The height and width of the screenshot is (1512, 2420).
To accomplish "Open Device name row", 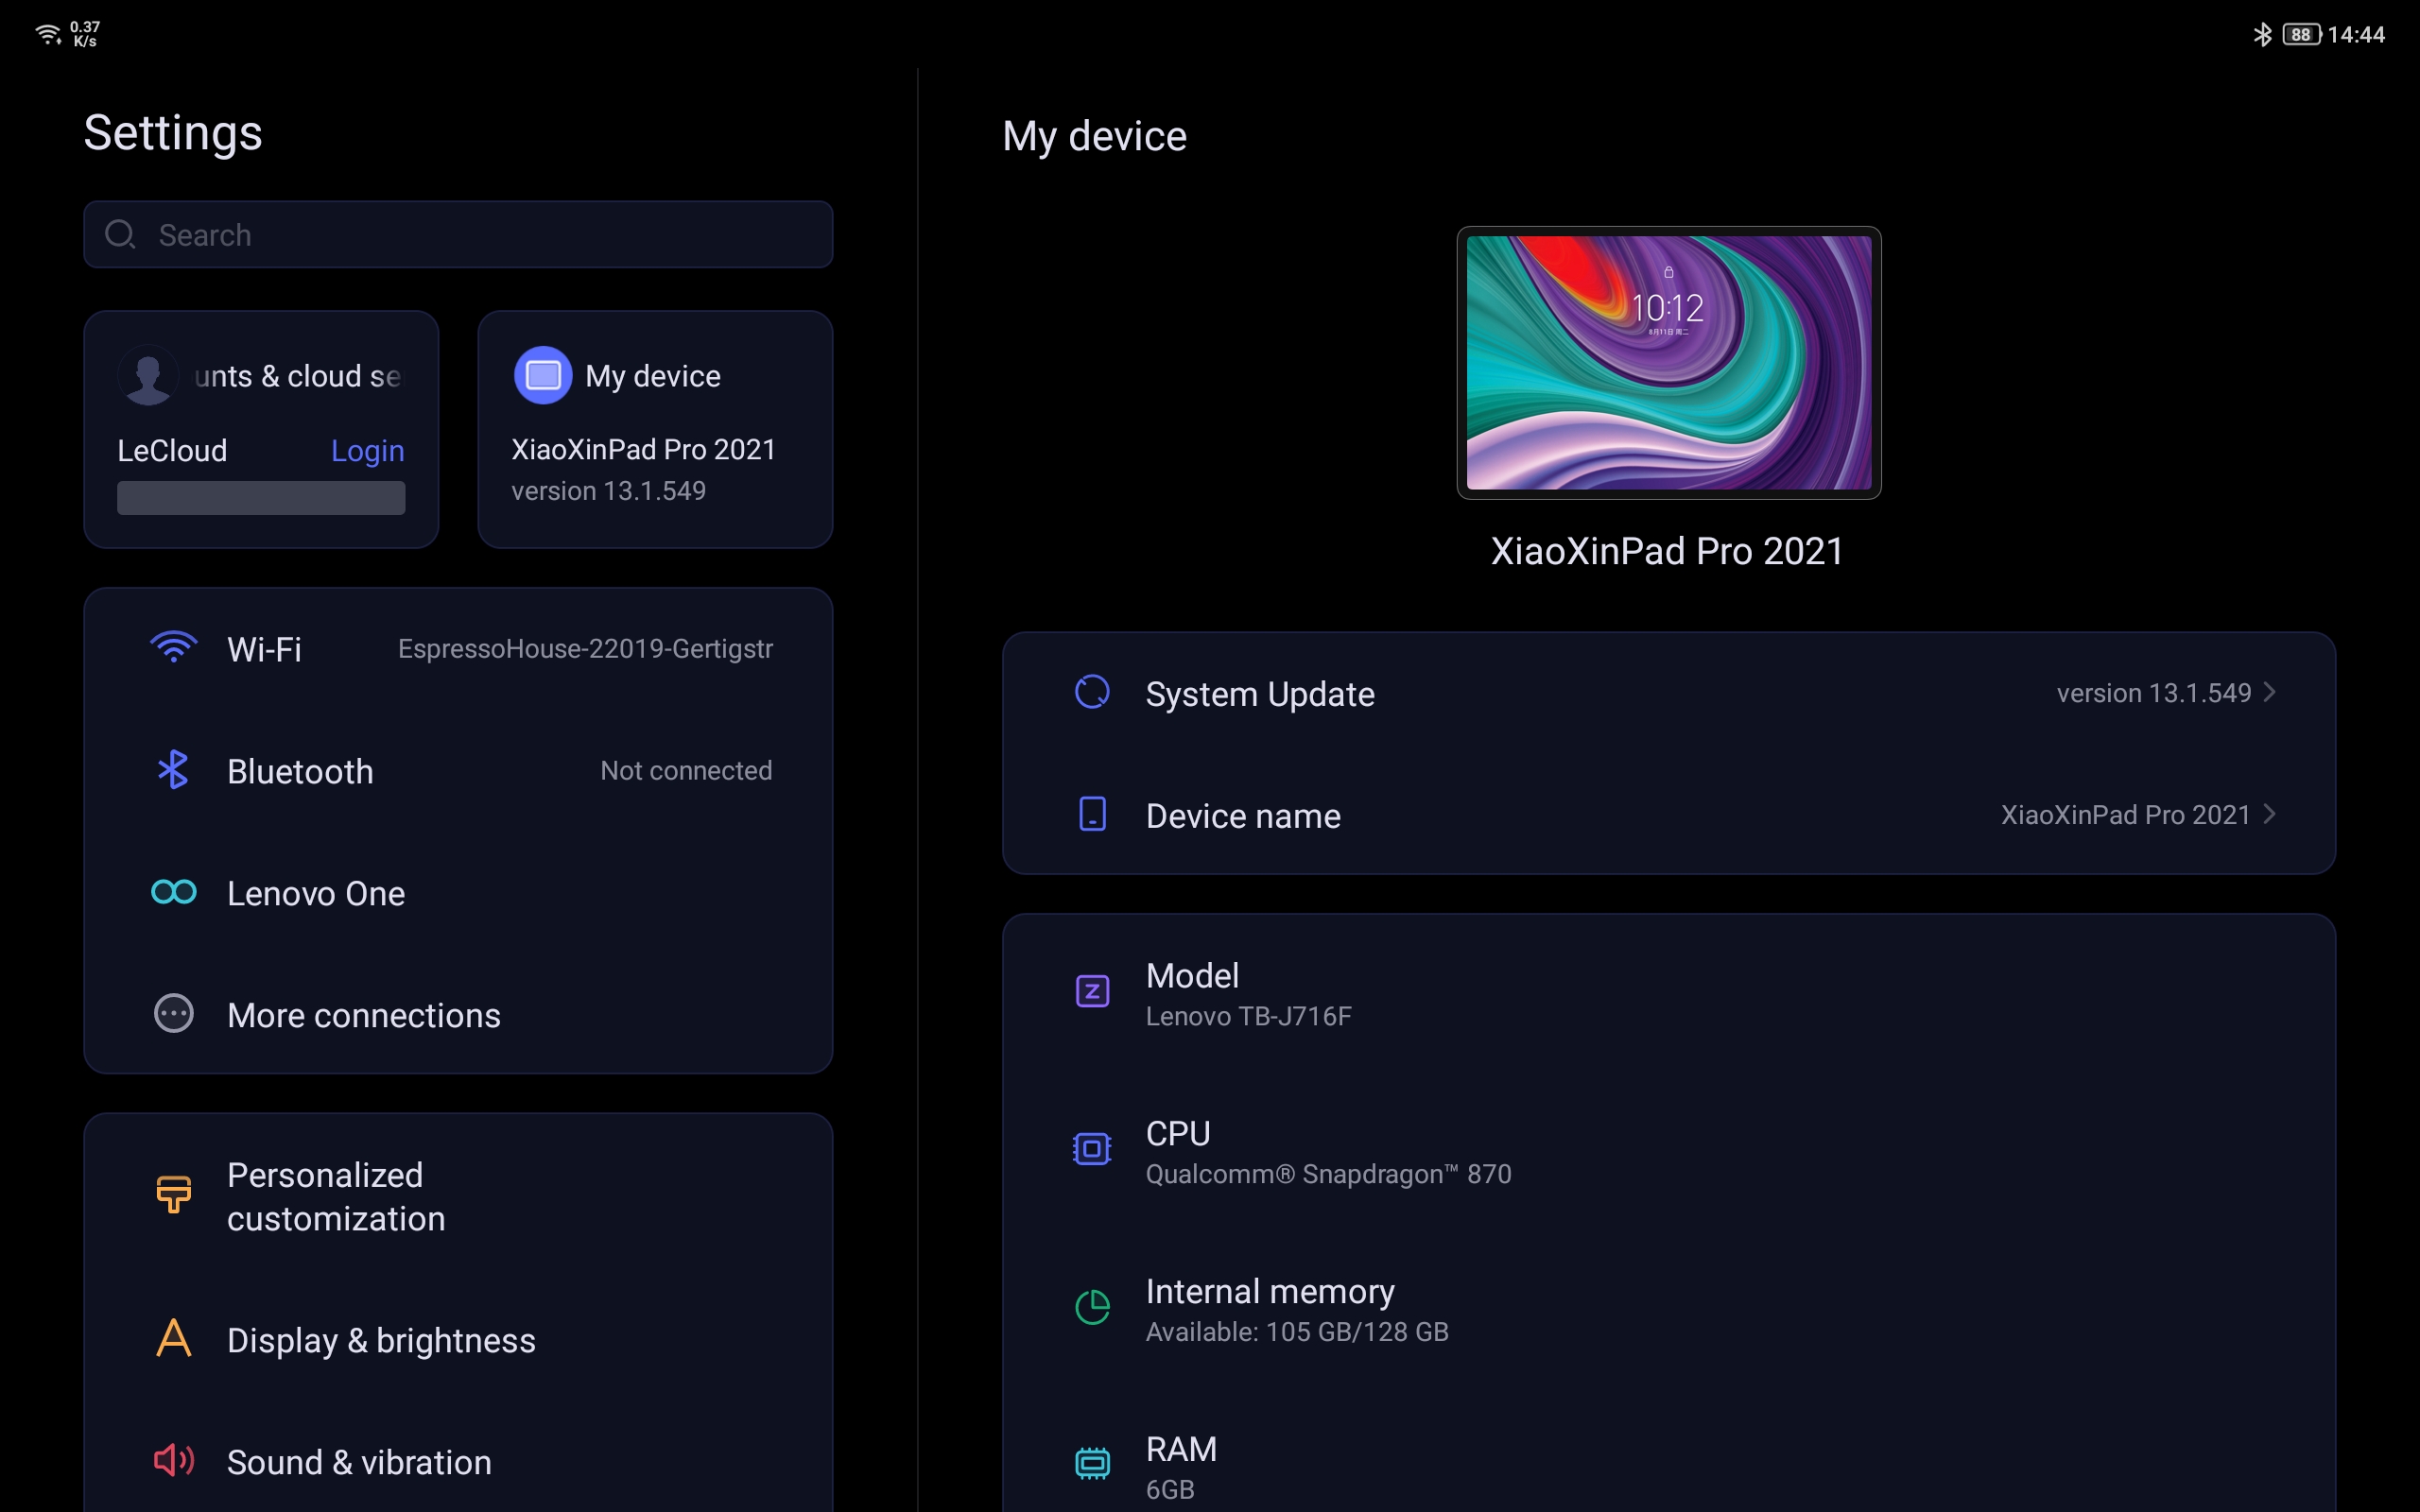I will 1668,815.
